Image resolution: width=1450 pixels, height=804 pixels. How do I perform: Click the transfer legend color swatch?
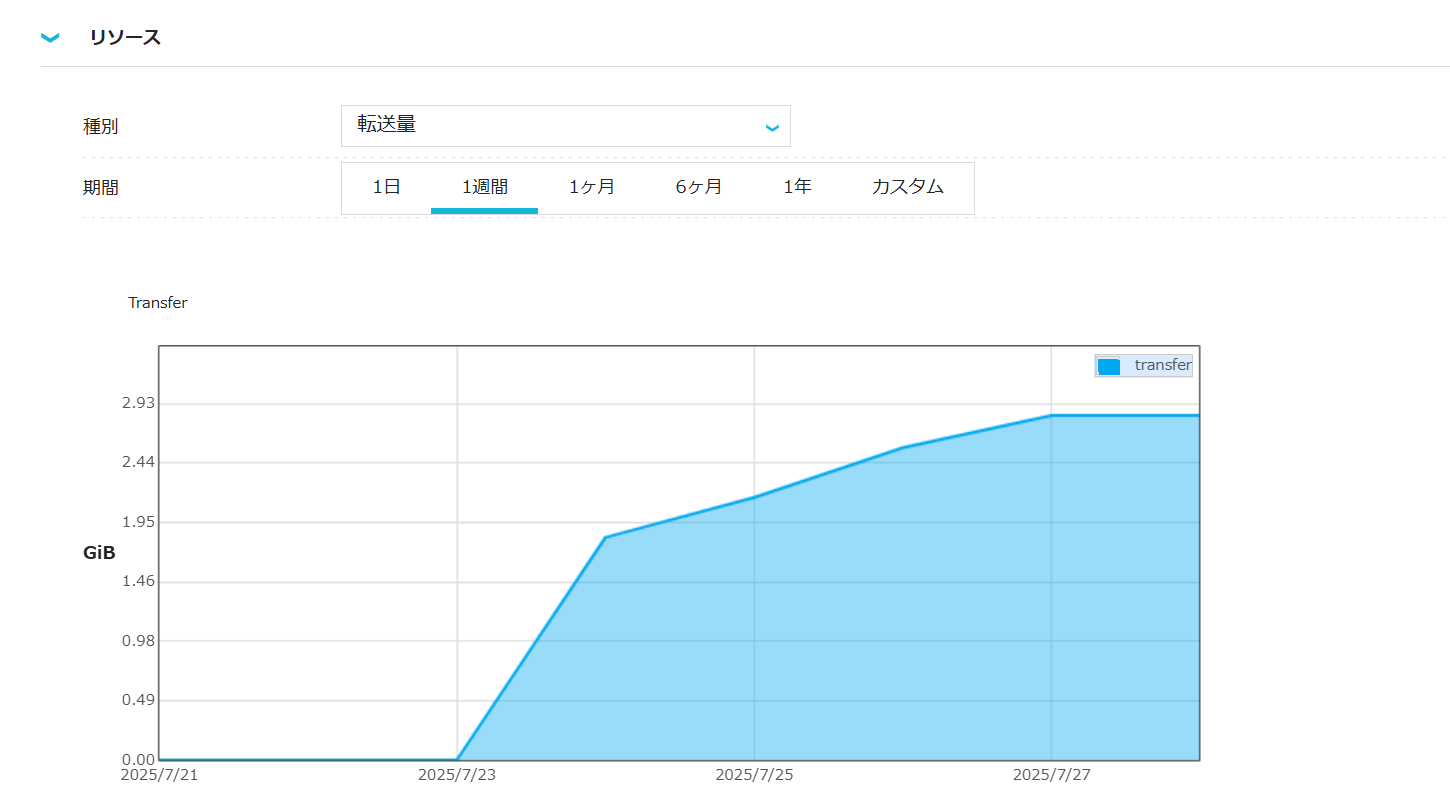tap(1108, 366)
